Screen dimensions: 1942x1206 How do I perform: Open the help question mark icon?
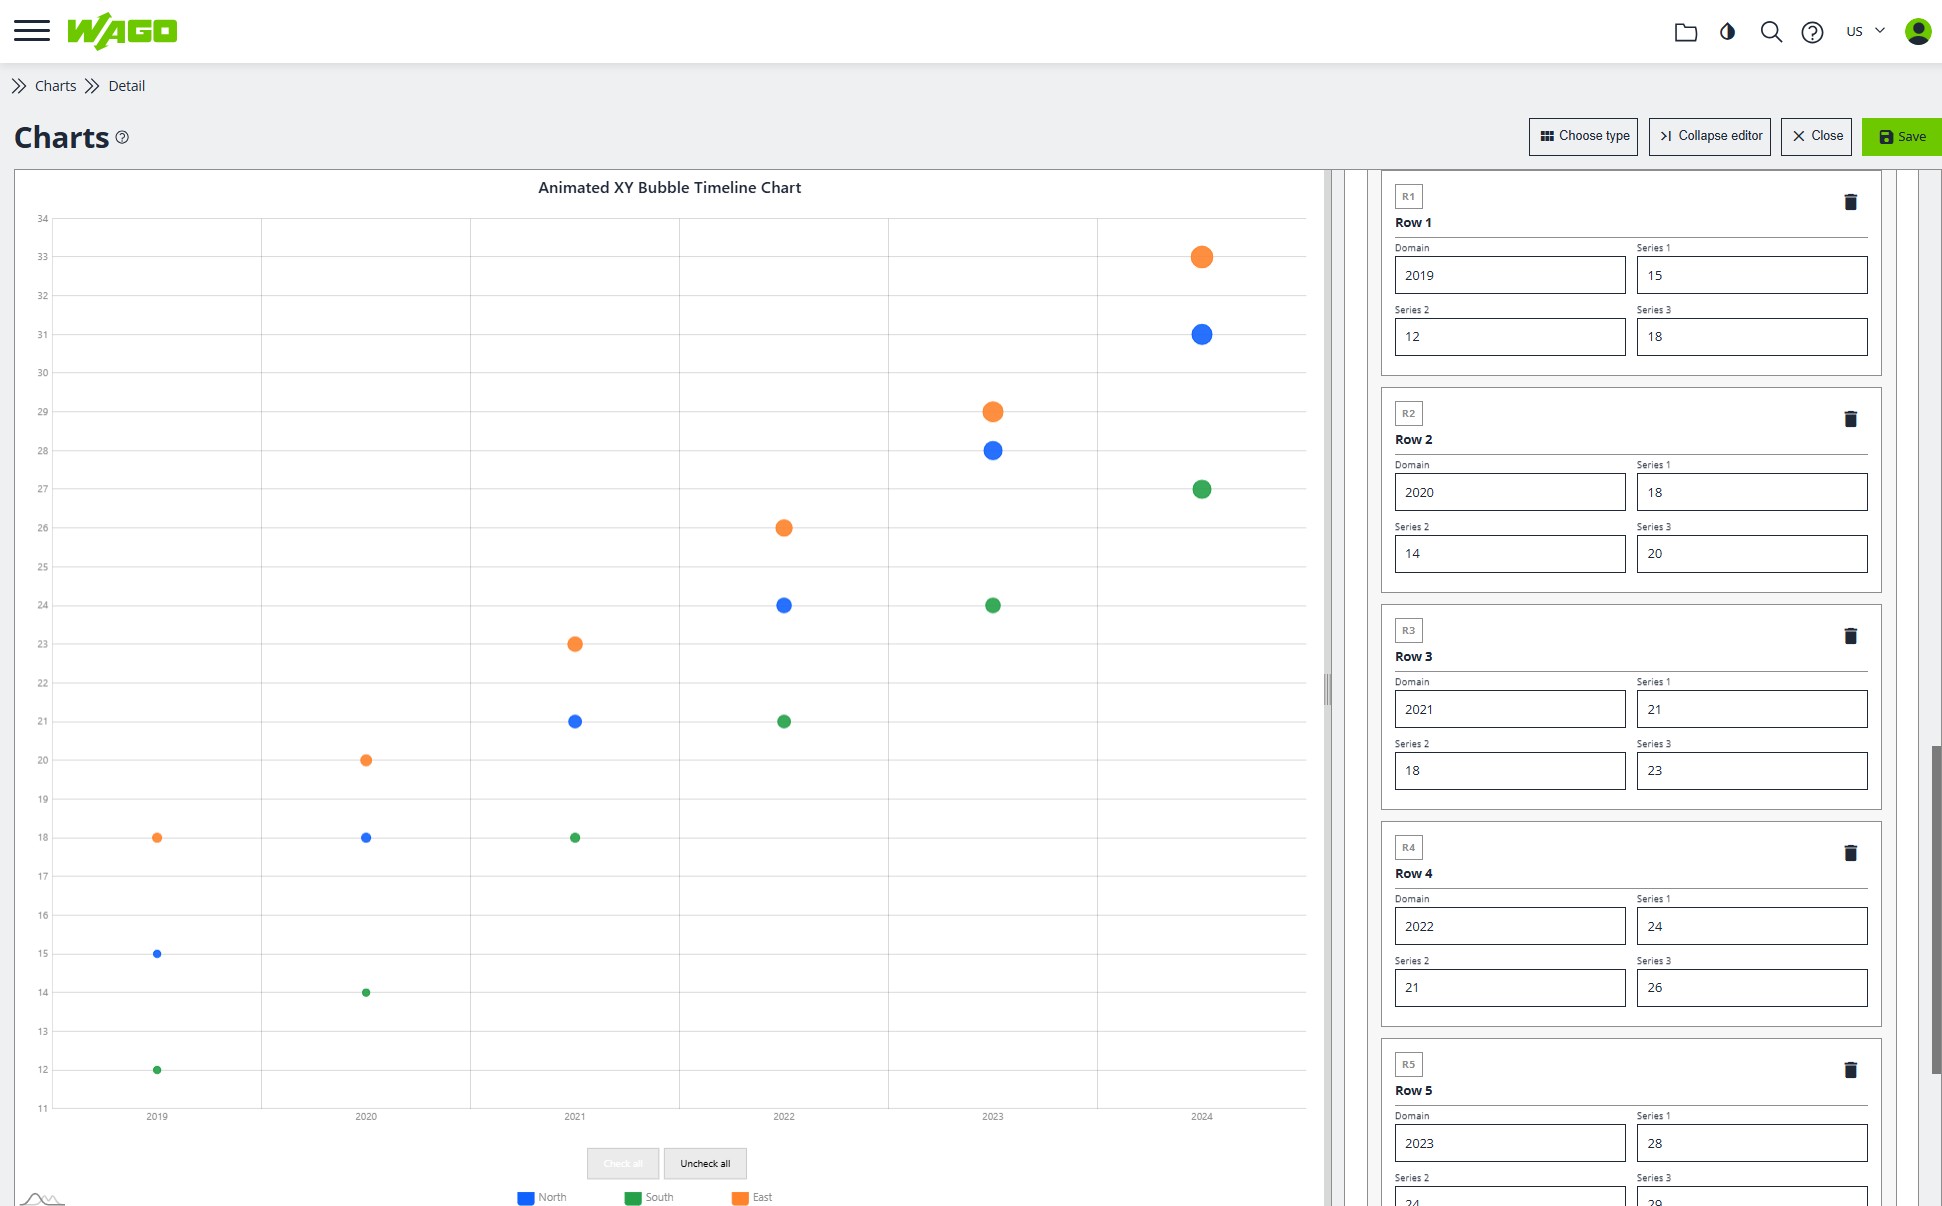1812,32
